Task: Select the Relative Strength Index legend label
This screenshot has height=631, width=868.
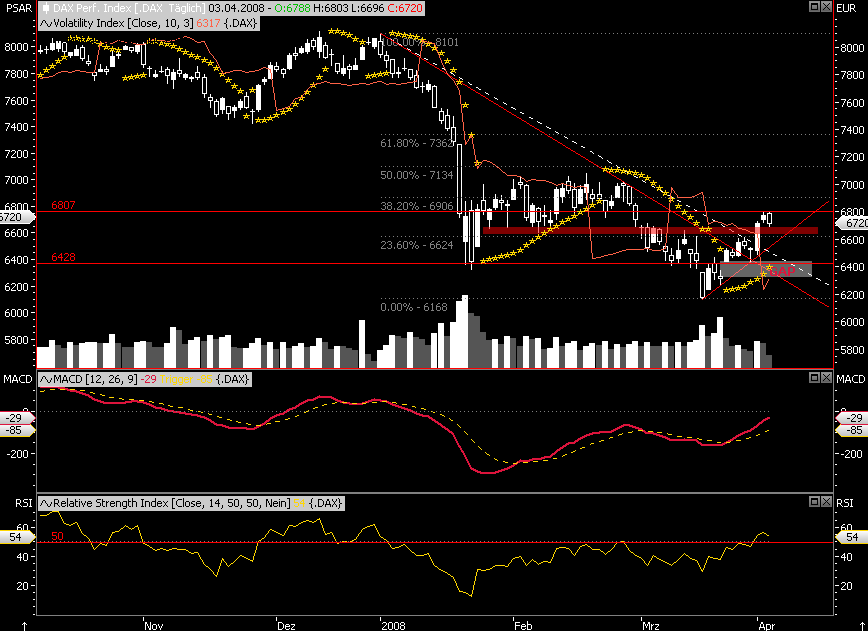Action: [191, 503]
